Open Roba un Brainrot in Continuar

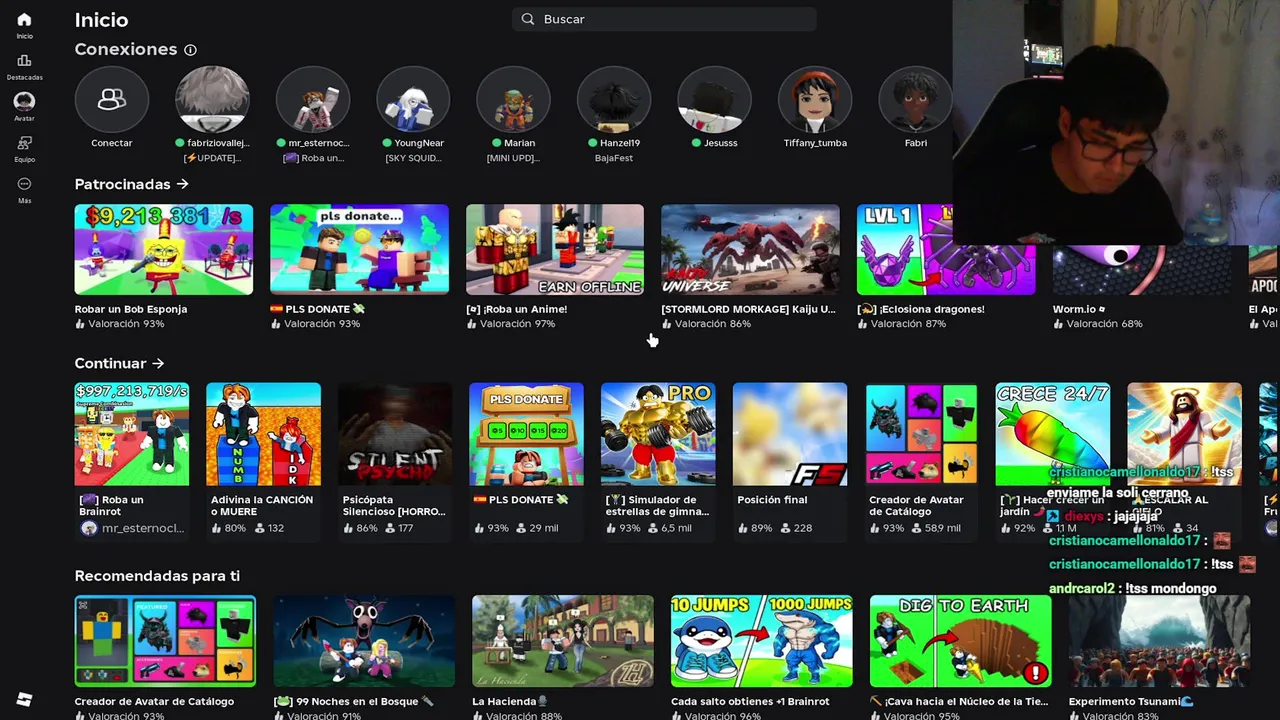pos(132,434)
